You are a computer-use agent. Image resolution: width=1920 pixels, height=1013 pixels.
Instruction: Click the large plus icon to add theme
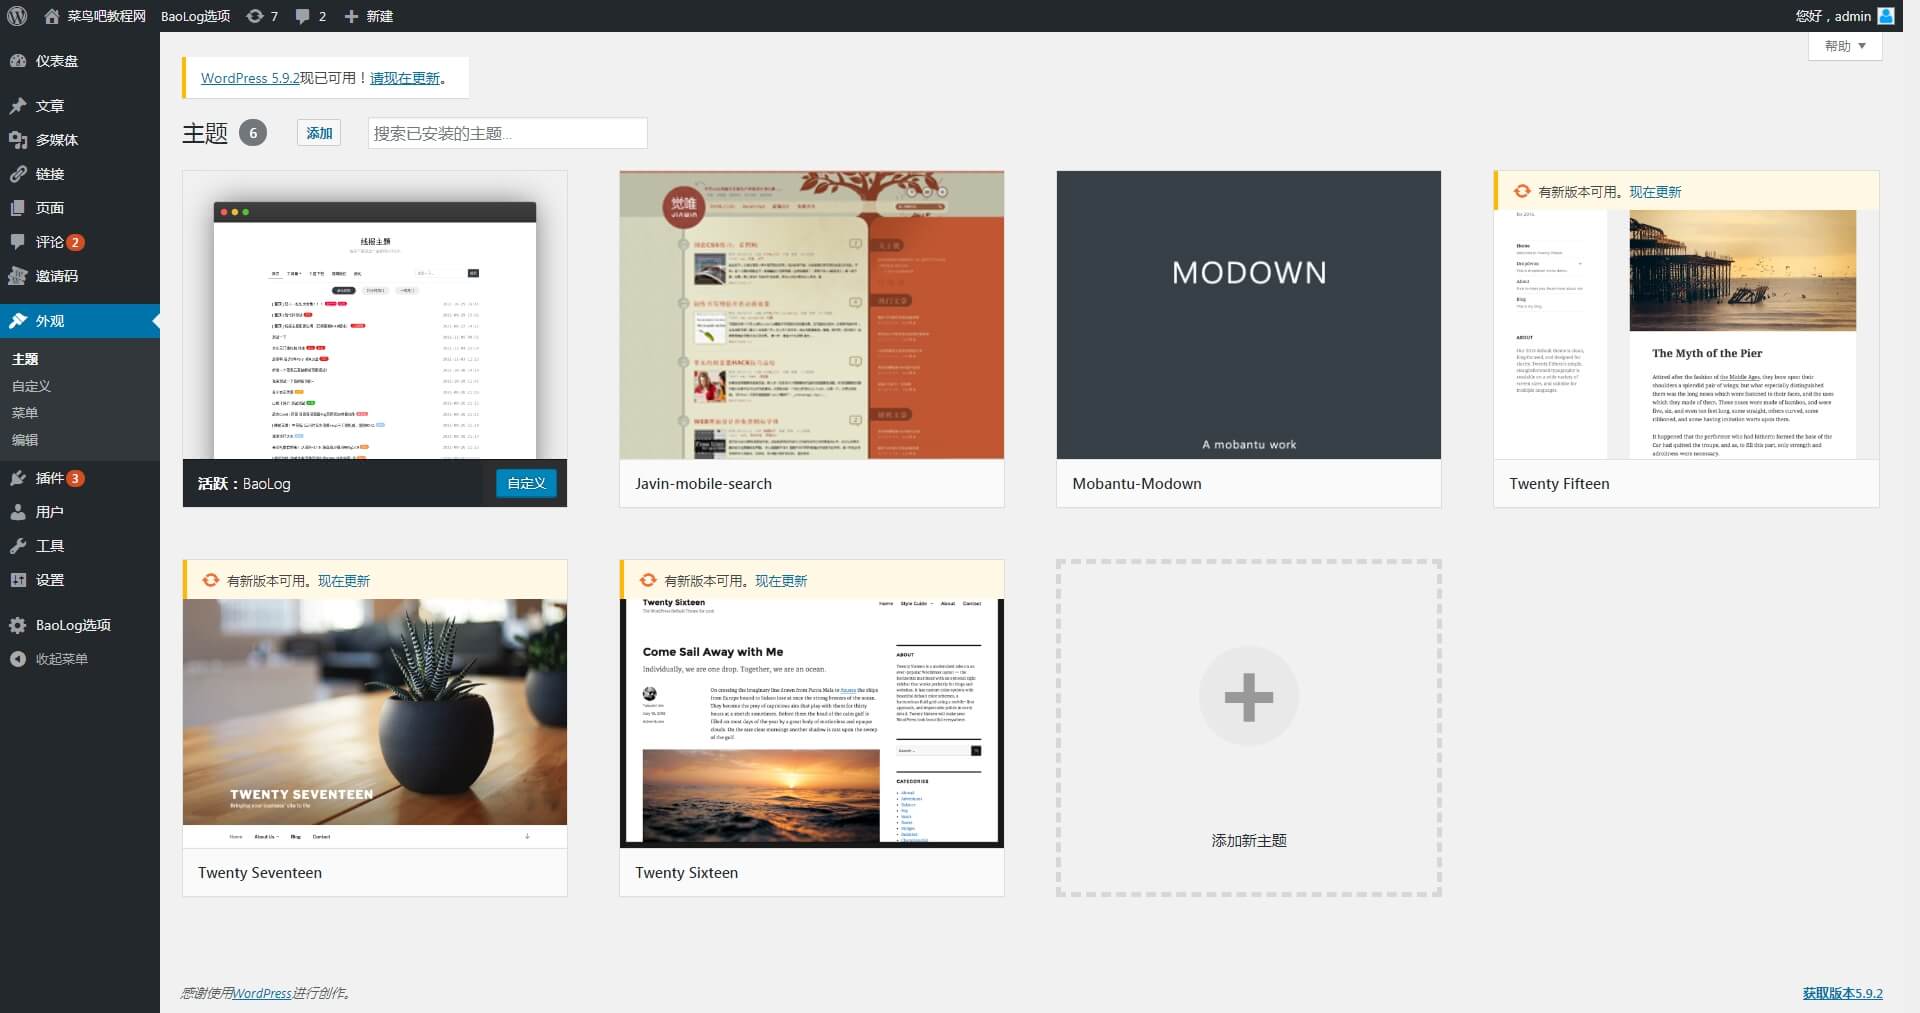pyautogui.click(x=1248, y=697)
